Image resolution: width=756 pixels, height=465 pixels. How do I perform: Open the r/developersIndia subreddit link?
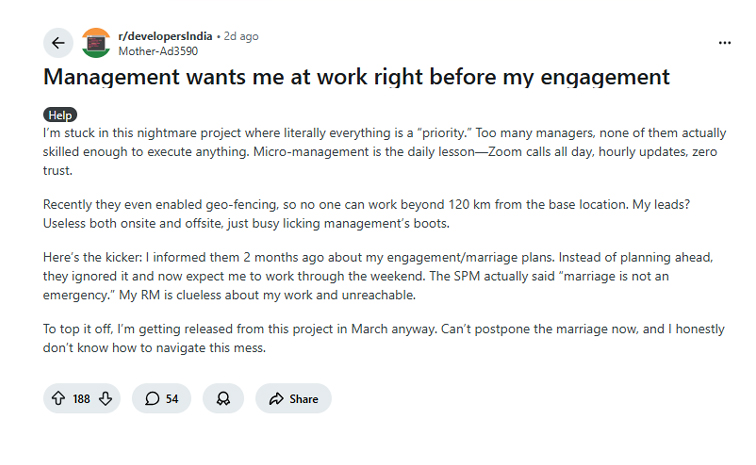[x=164, y=36]
